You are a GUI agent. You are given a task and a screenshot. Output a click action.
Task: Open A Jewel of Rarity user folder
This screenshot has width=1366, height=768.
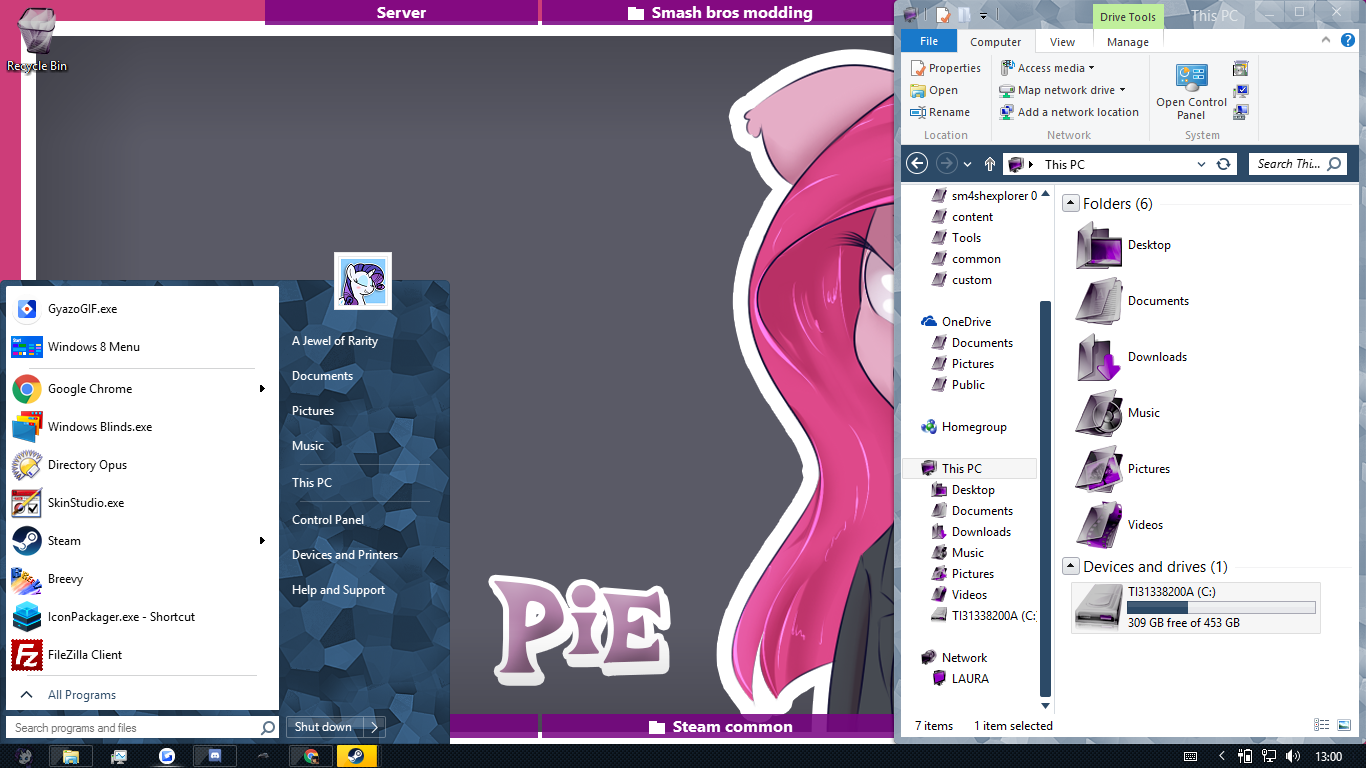pos(335,341)
